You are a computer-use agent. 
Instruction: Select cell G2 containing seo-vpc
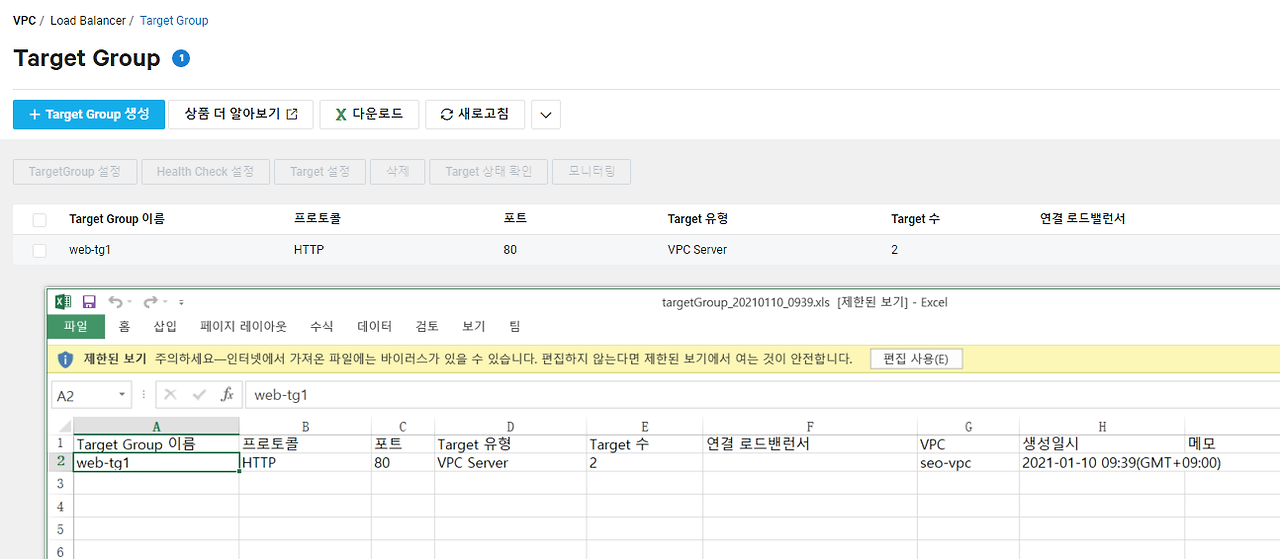(968, 463)
